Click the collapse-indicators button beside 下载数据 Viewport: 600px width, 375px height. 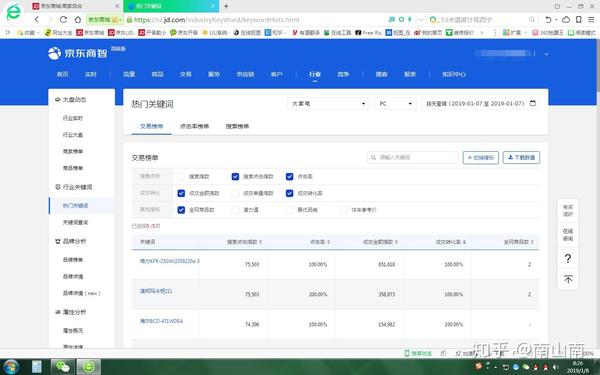[481, 158]
